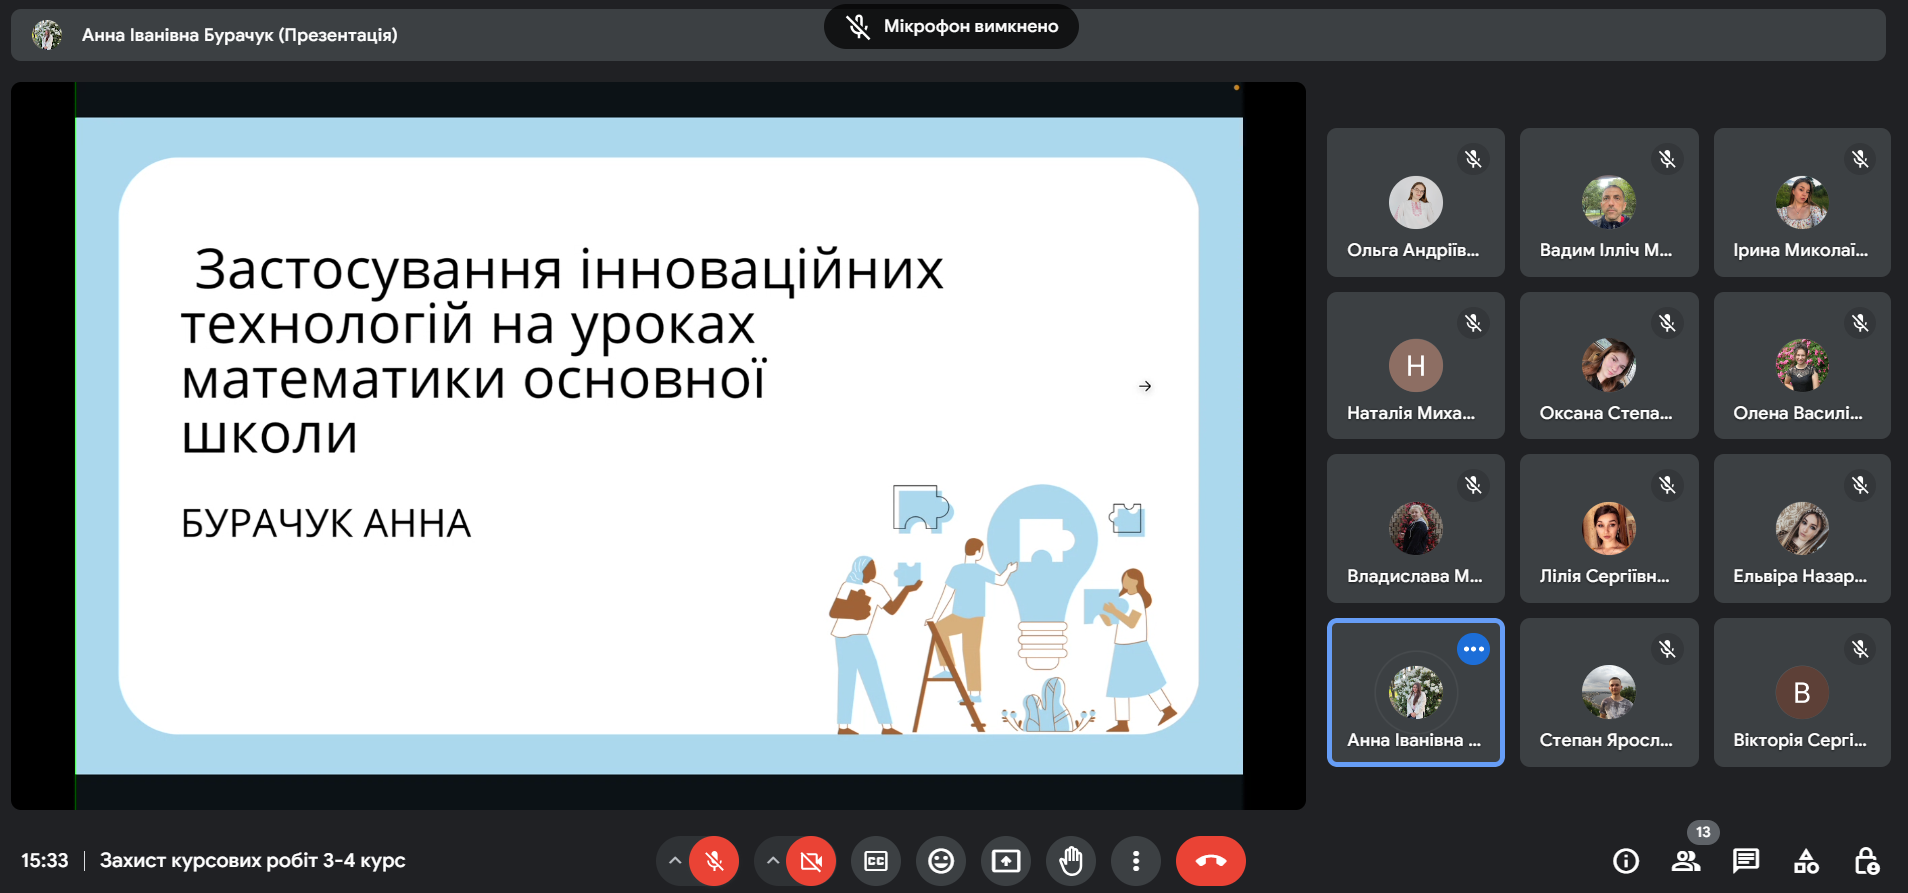Viewport: 1908px width, 893px height.
Task: Select Владислава М... participant tile
Action: pyautogui.click(x=1415, y=528)
